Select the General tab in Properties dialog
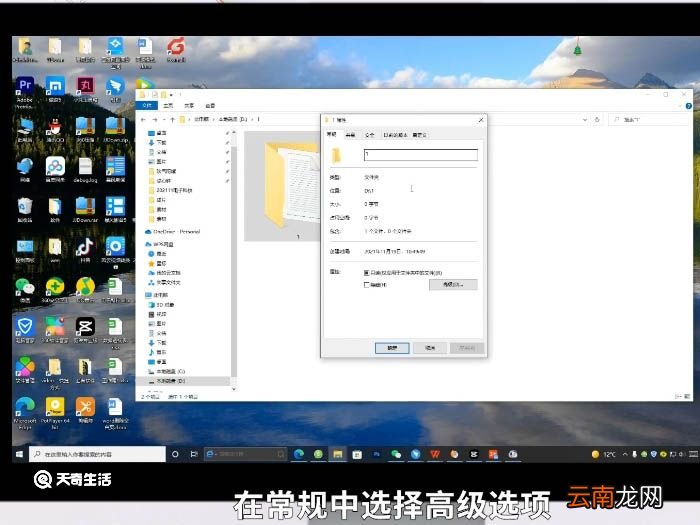The image size is (700, 525). 331,134
